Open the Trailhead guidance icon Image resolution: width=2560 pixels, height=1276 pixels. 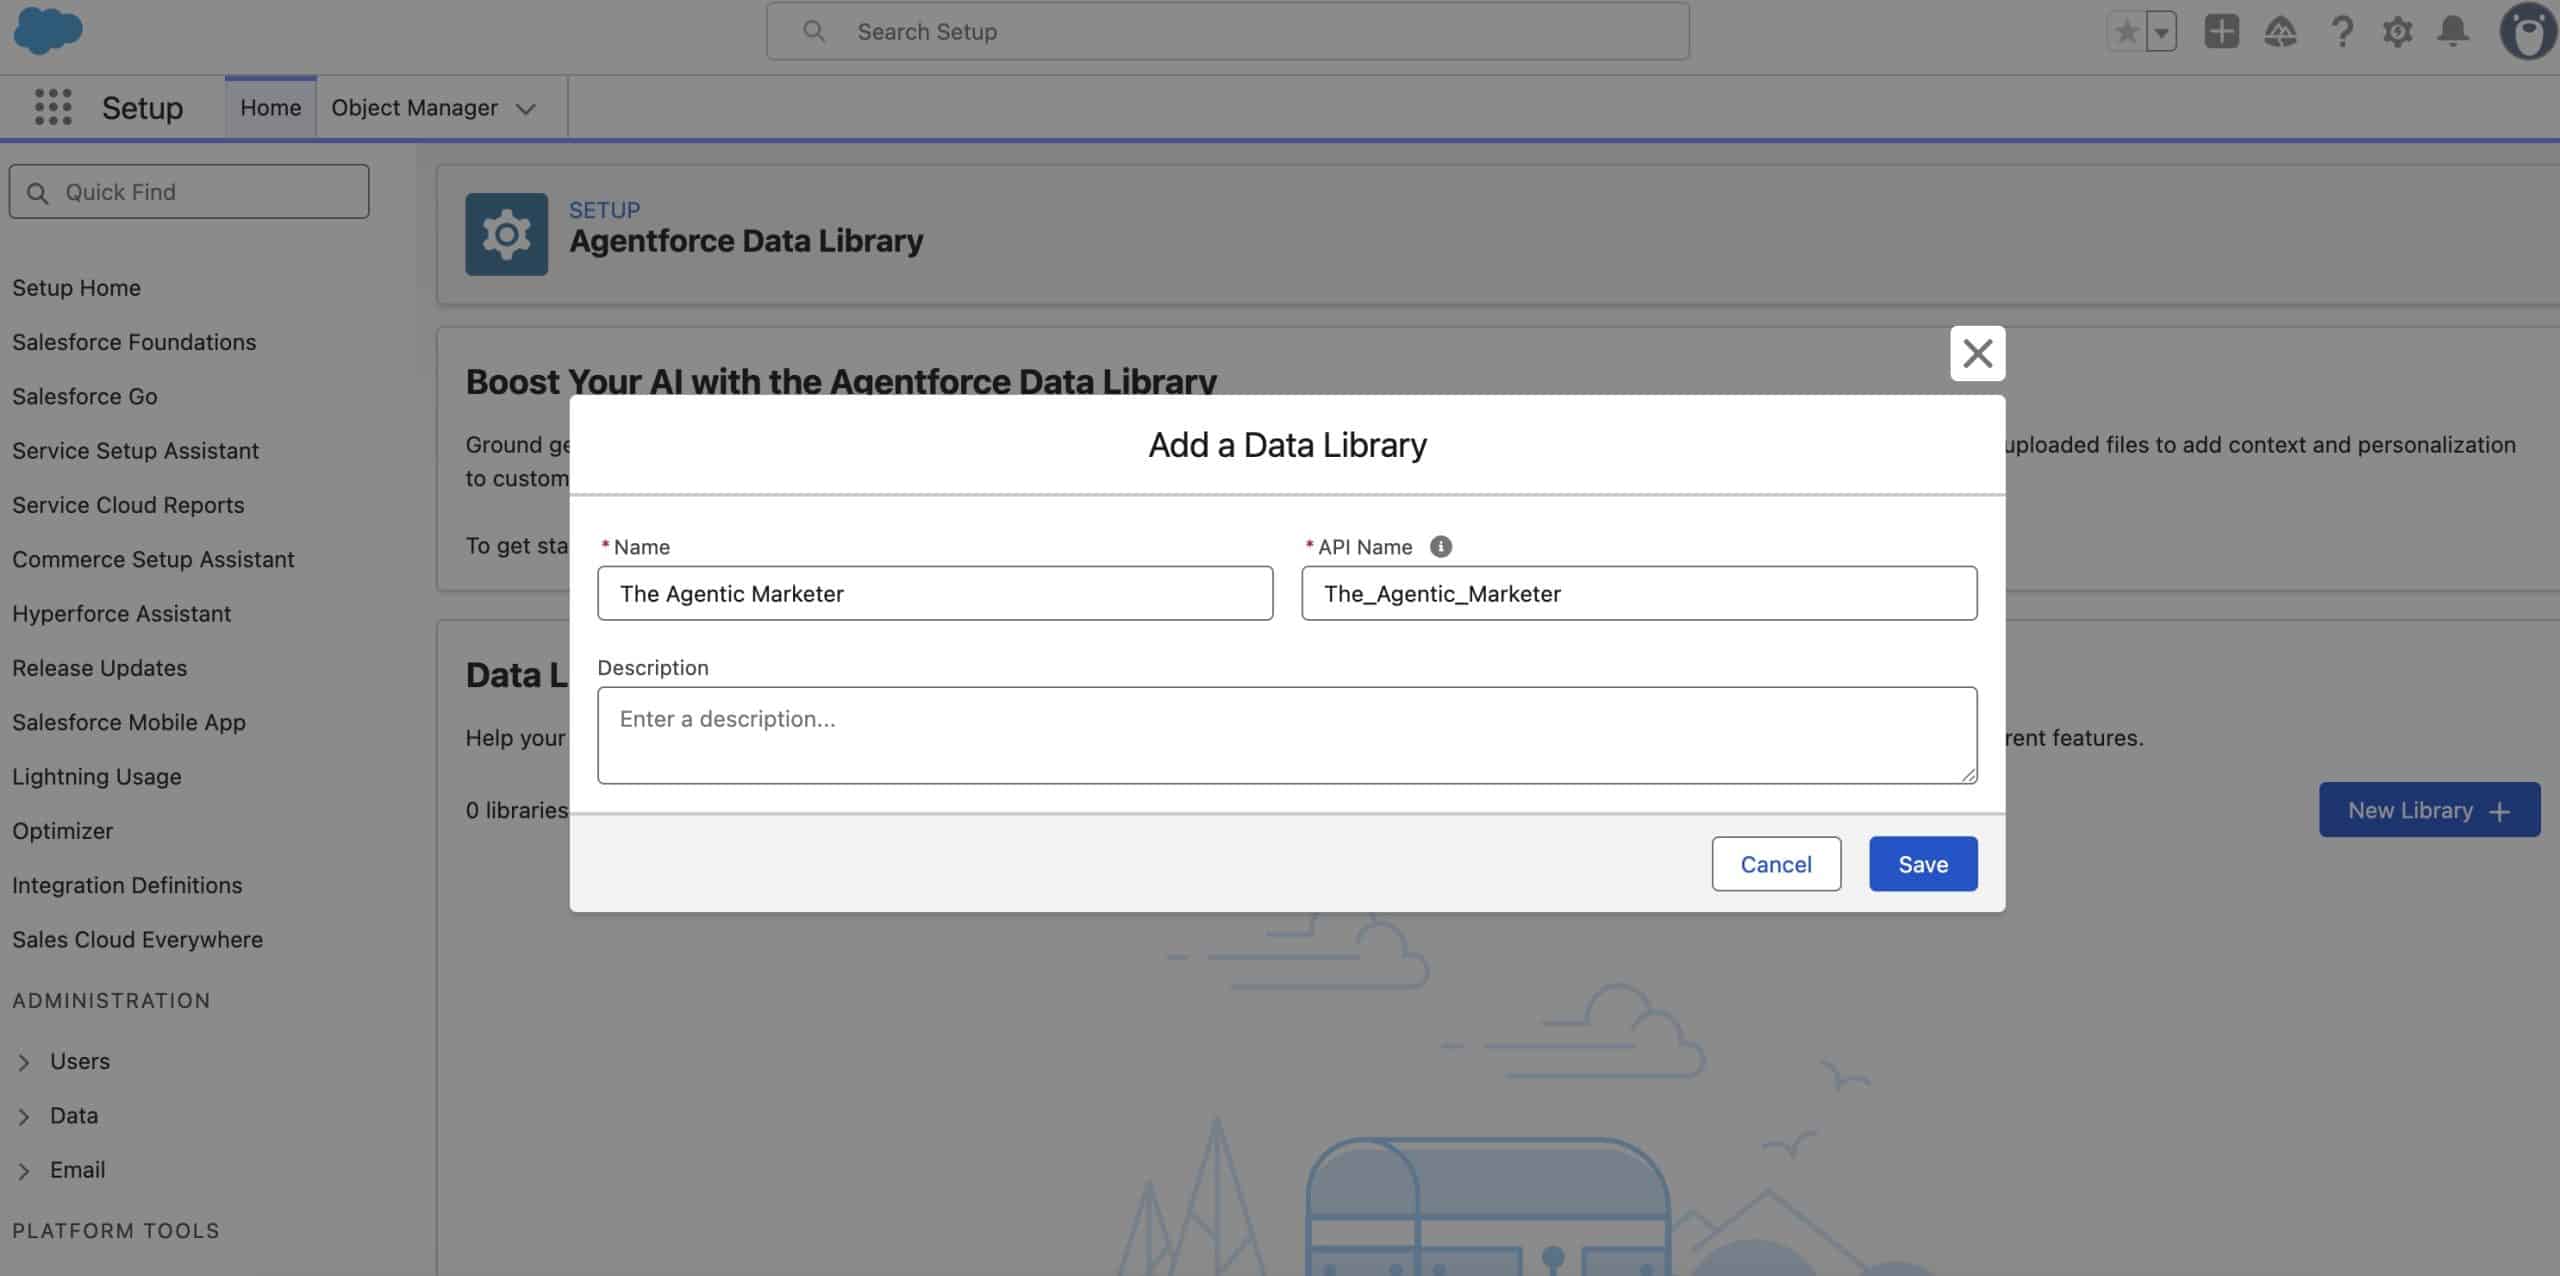(x=2280, y=32)
